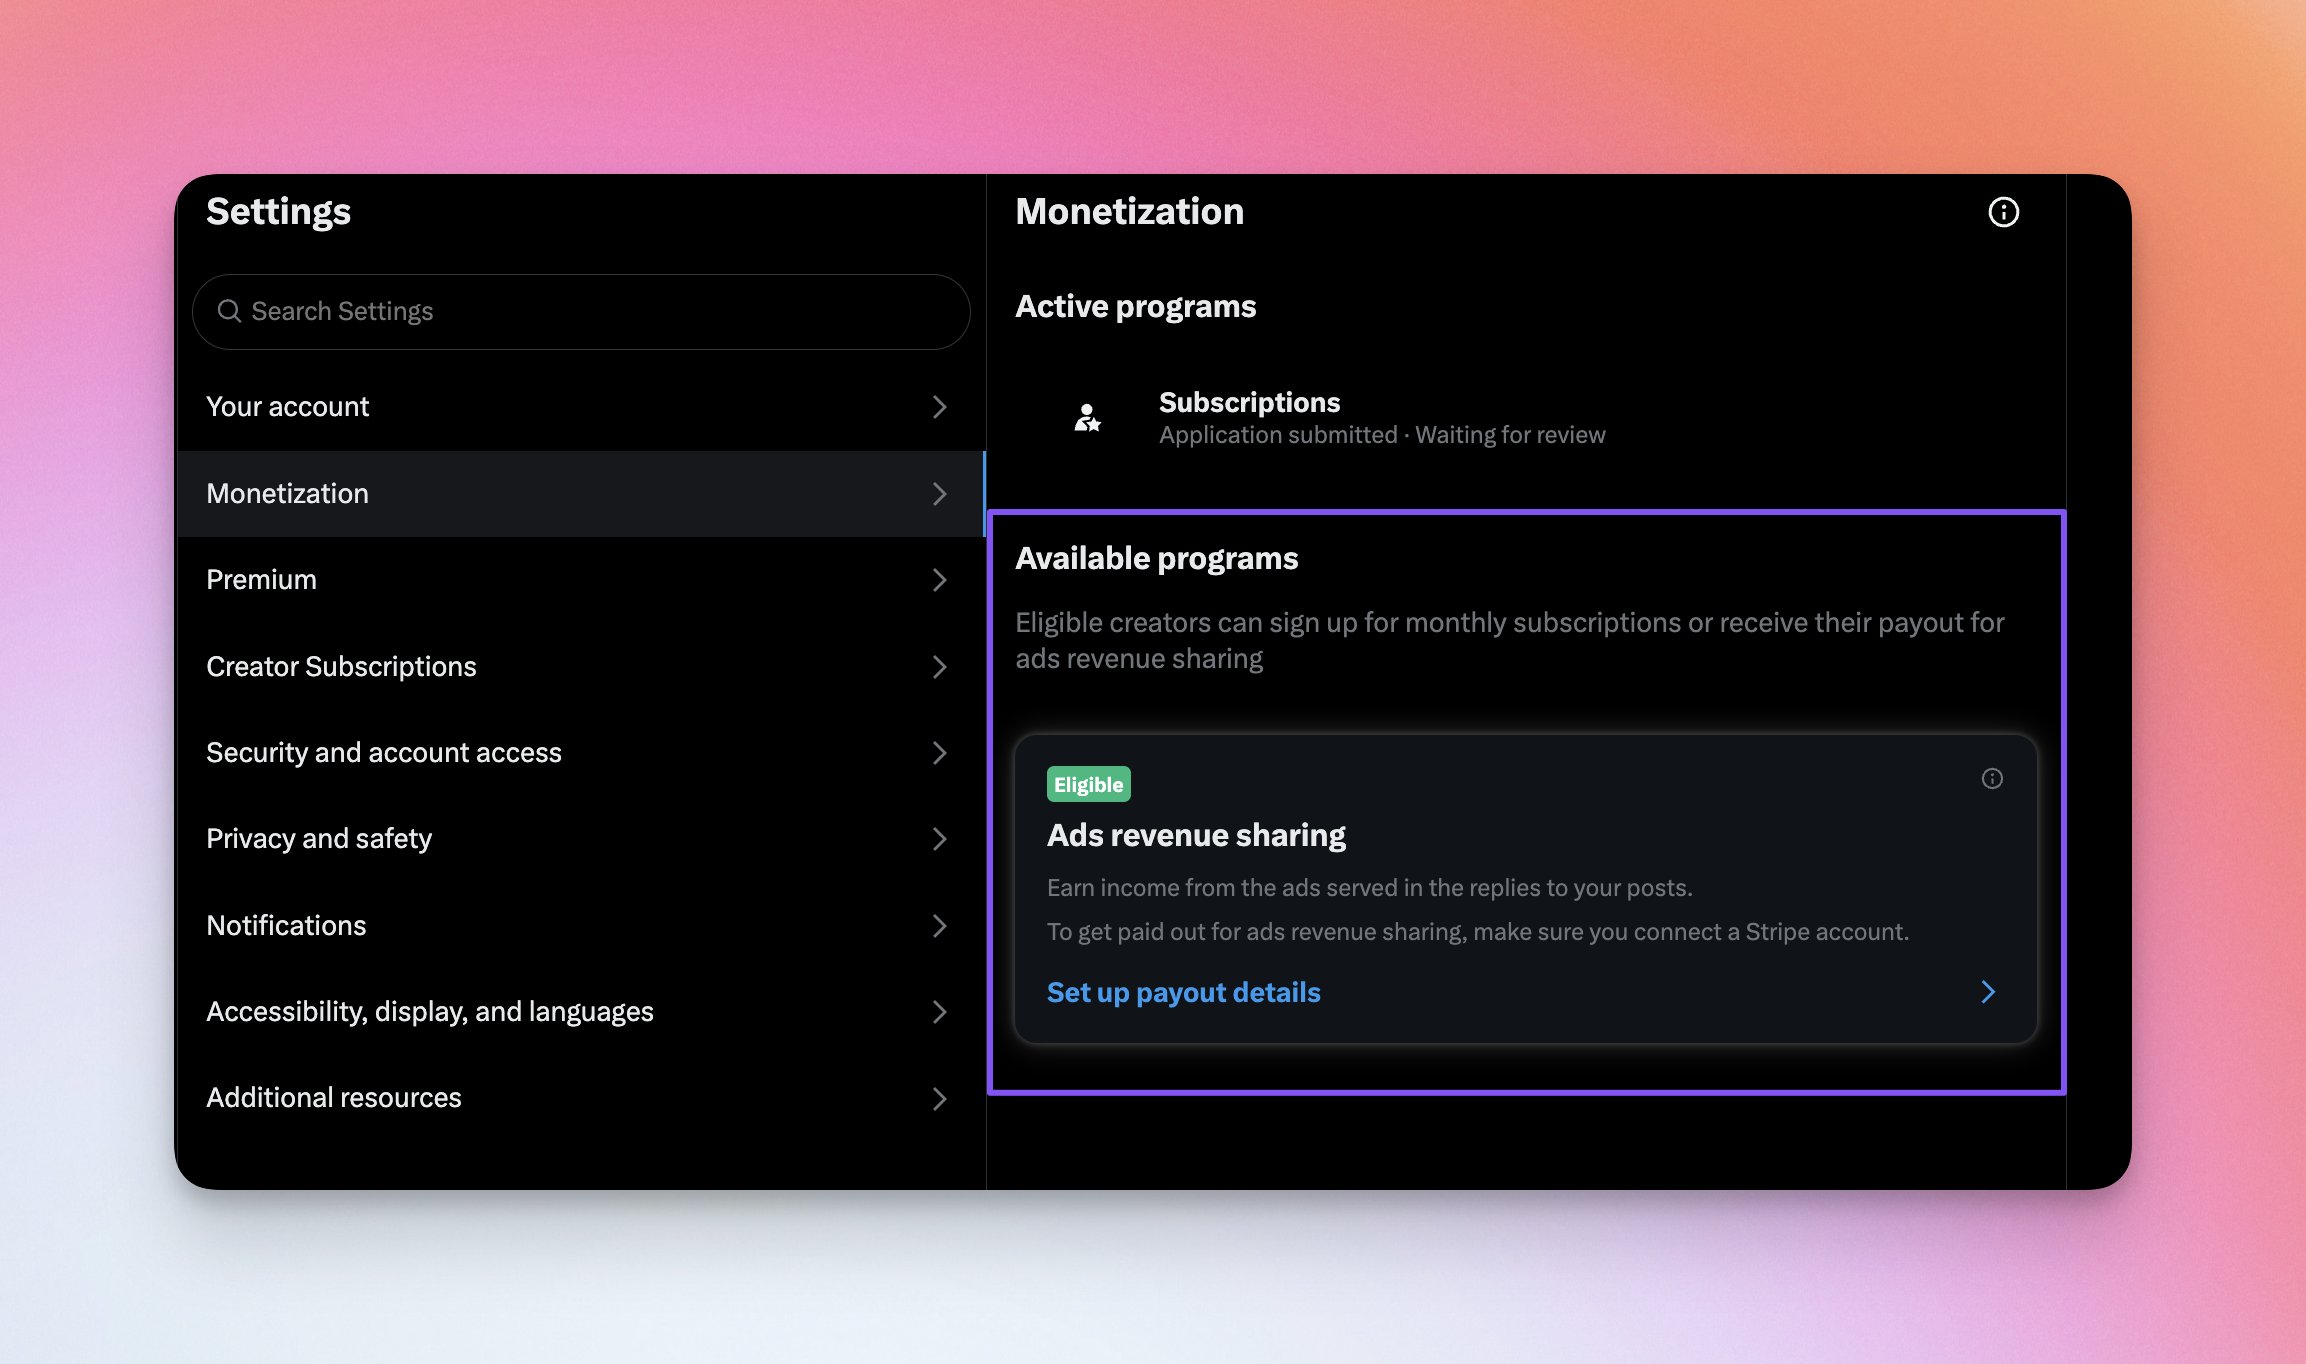Click the Monetization info icon in header
The height and width of the screenshot is (1364, 2306).
(x=2003, y=212)
